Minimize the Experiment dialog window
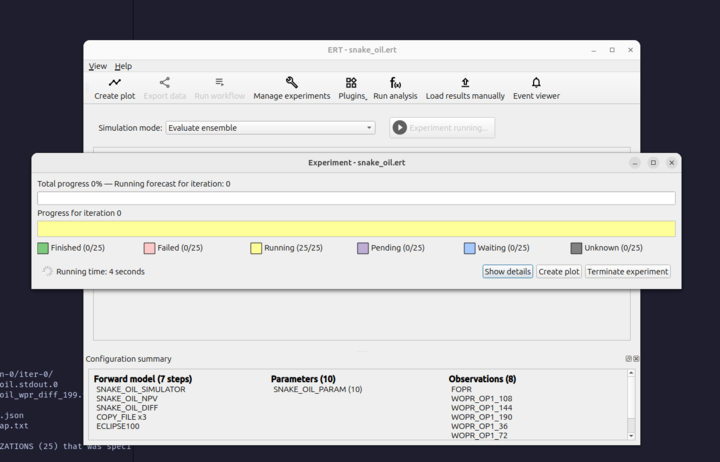This screenshot has height=462, width=720. 635,163
